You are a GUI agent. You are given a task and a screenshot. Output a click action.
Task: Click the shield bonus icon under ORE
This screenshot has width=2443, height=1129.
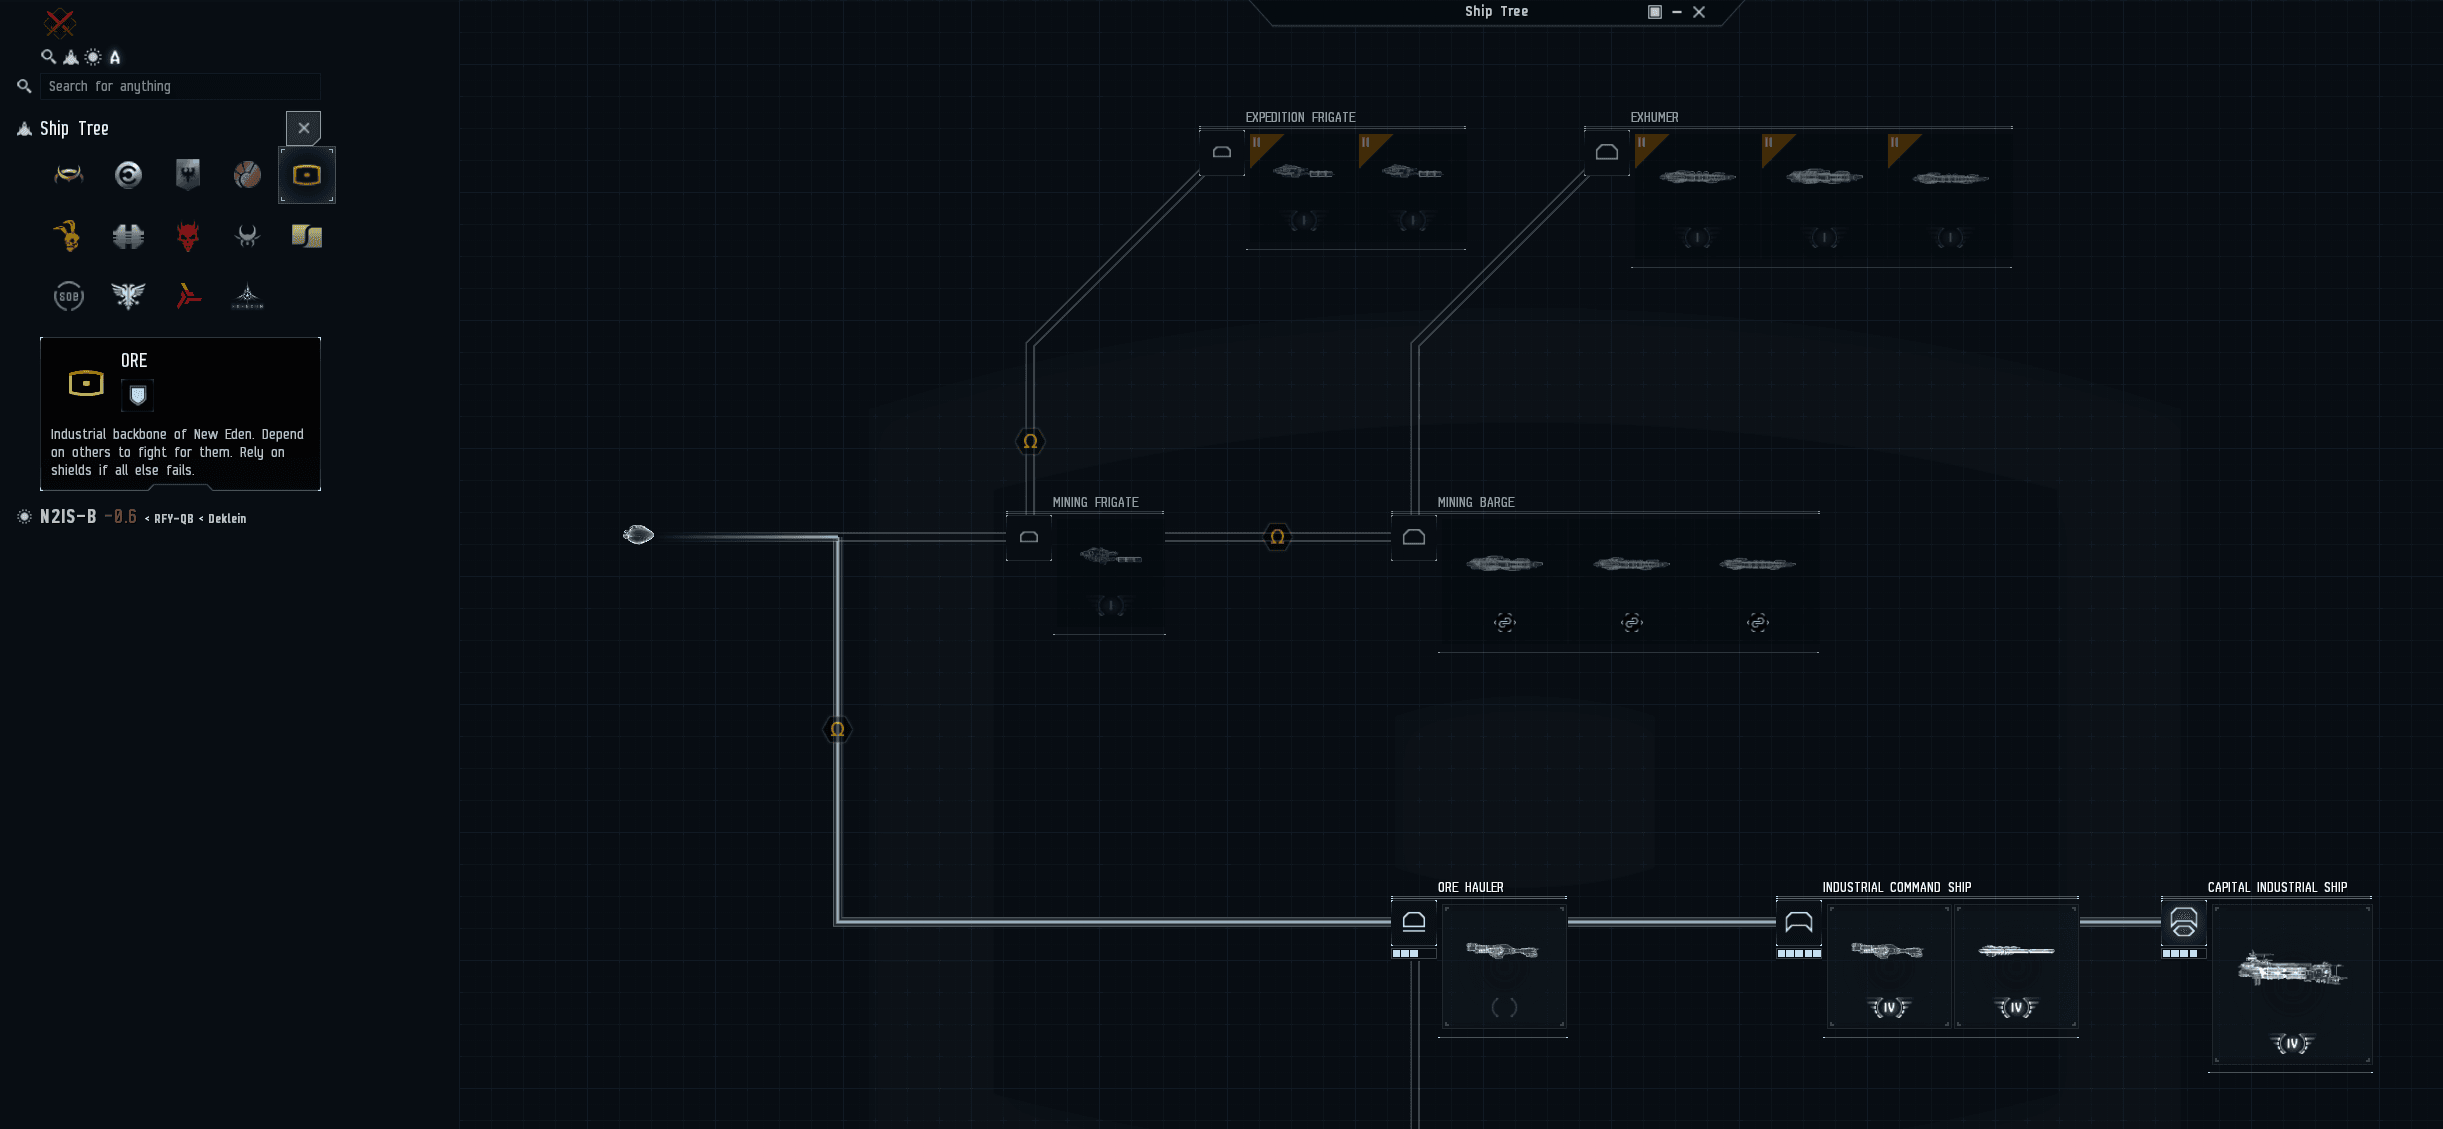pos(138,396)
